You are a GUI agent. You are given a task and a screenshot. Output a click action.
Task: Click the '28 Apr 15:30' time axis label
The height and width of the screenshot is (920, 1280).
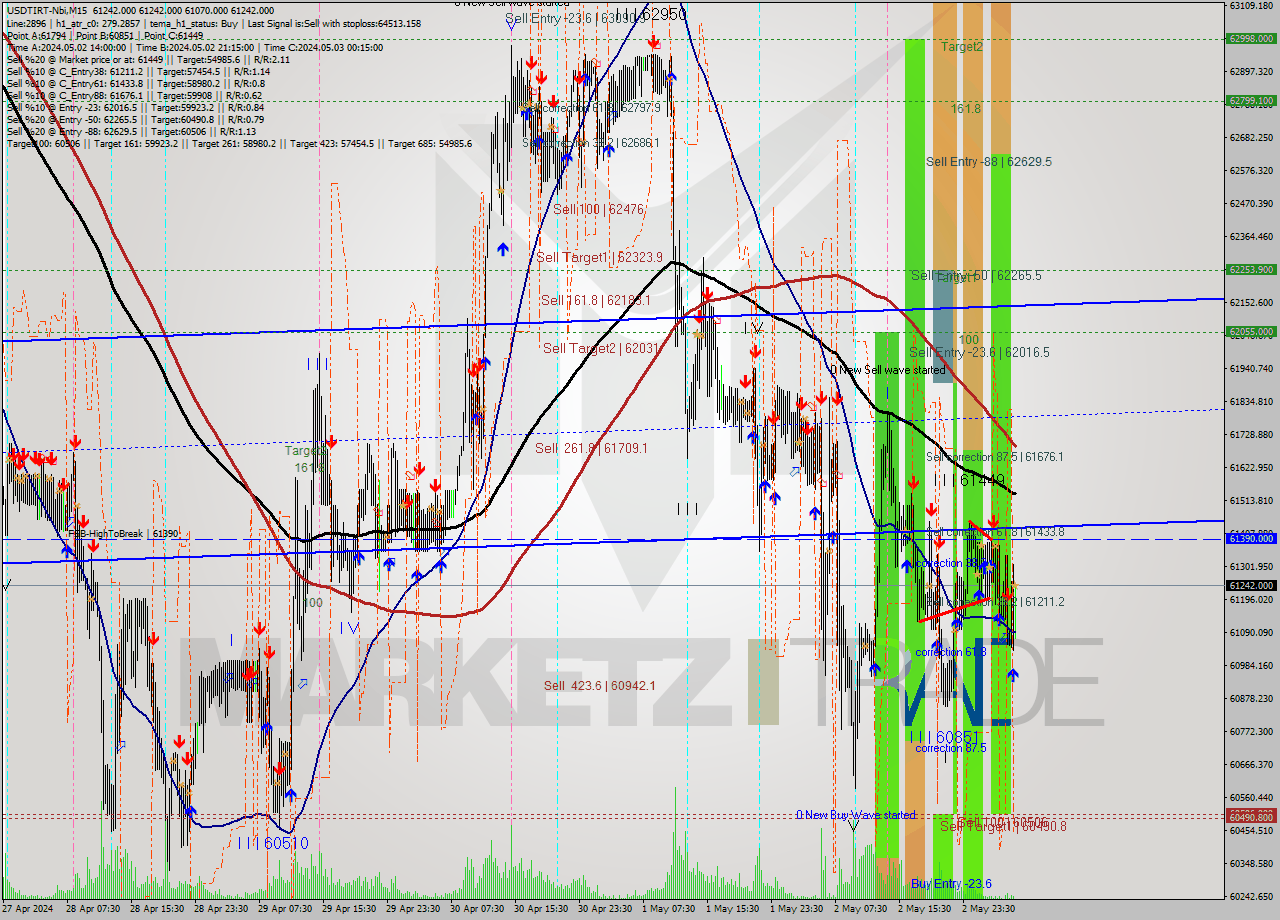pyautogui.click(x=157, y=909)
